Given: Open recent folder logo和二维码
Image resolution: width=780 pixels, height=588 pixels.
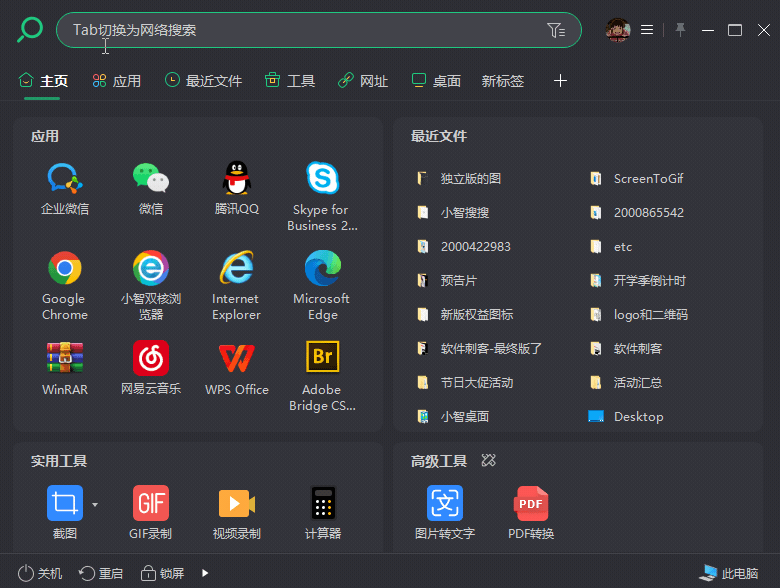Looking at the screenshot, I should 638,314.
